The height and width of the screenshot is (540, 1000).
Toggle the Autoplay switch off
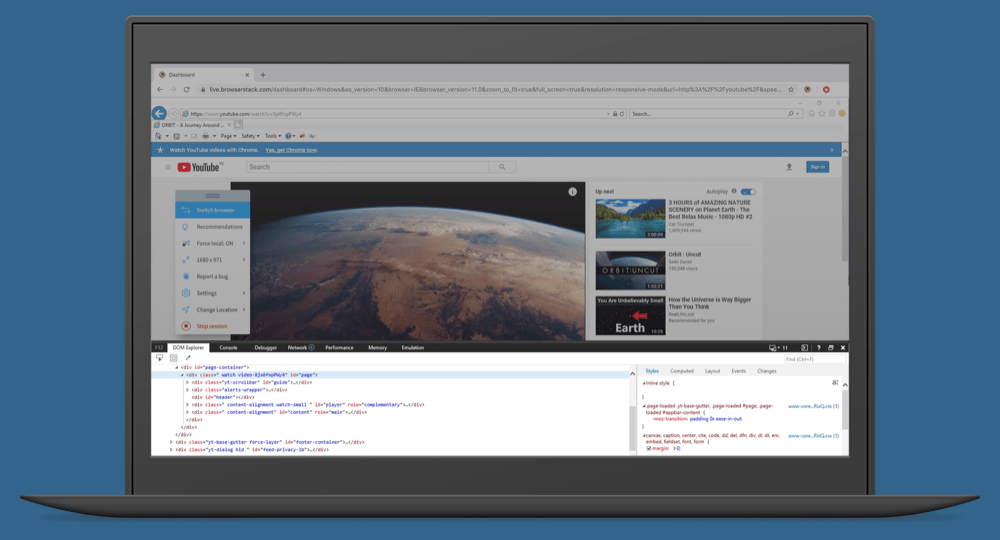point(748,191)
